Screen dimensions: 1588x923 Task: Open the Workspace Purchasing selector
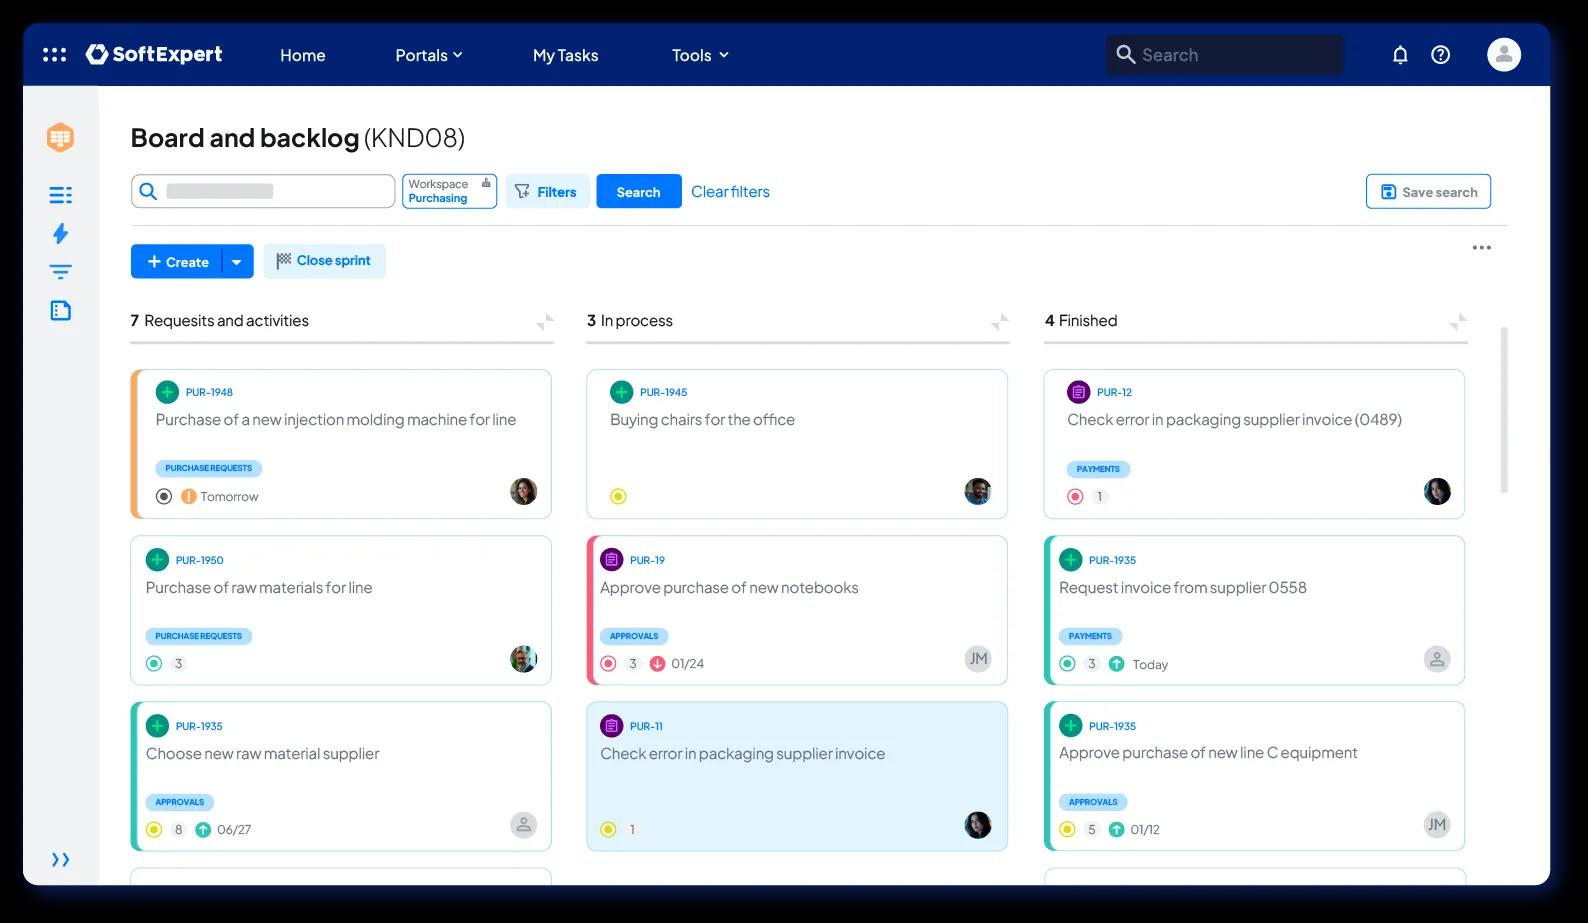click(449, 191)
